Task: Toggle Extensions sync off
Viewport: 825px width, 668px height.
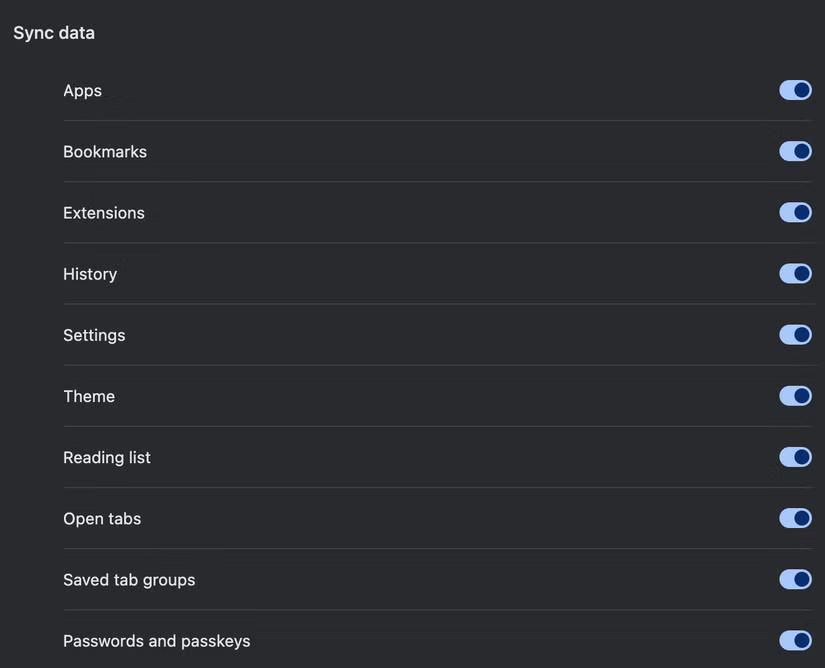Action: (x=795, y=211)
